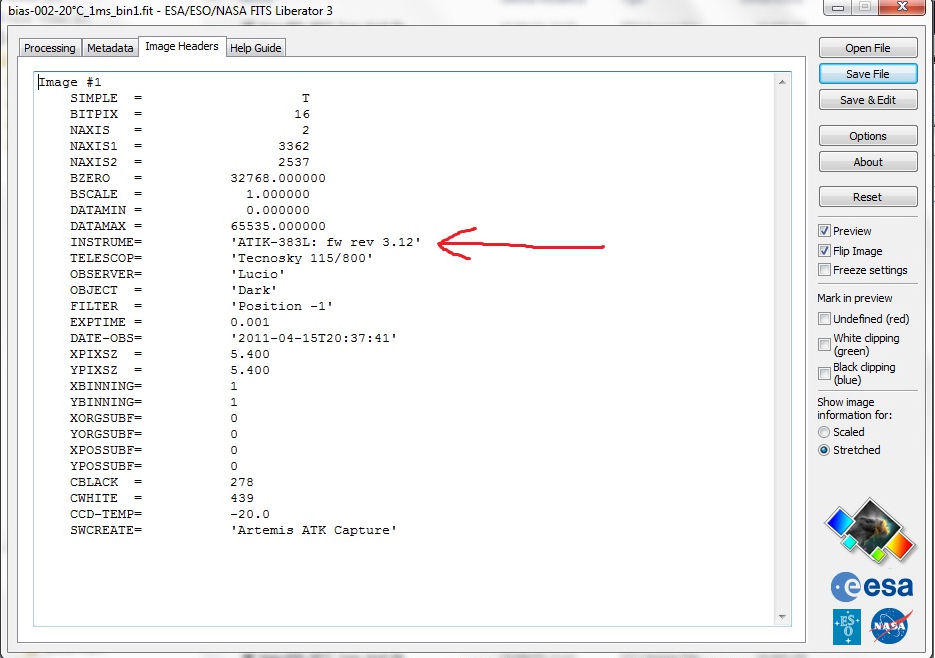The image size is (935, 658).
Task: Click the YPIXSZ value 5.400
Action: pyautogui.click(x=250, y=370)
